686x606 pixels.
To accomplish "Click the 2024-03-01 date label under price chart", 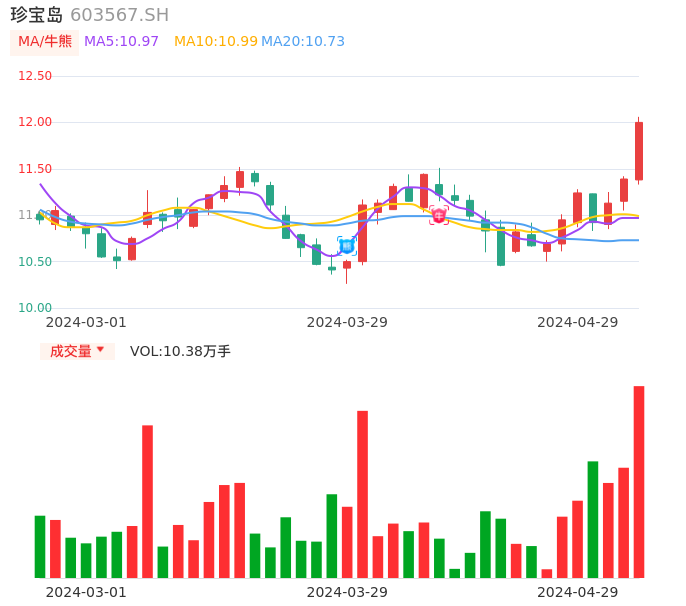I will 86,322.
